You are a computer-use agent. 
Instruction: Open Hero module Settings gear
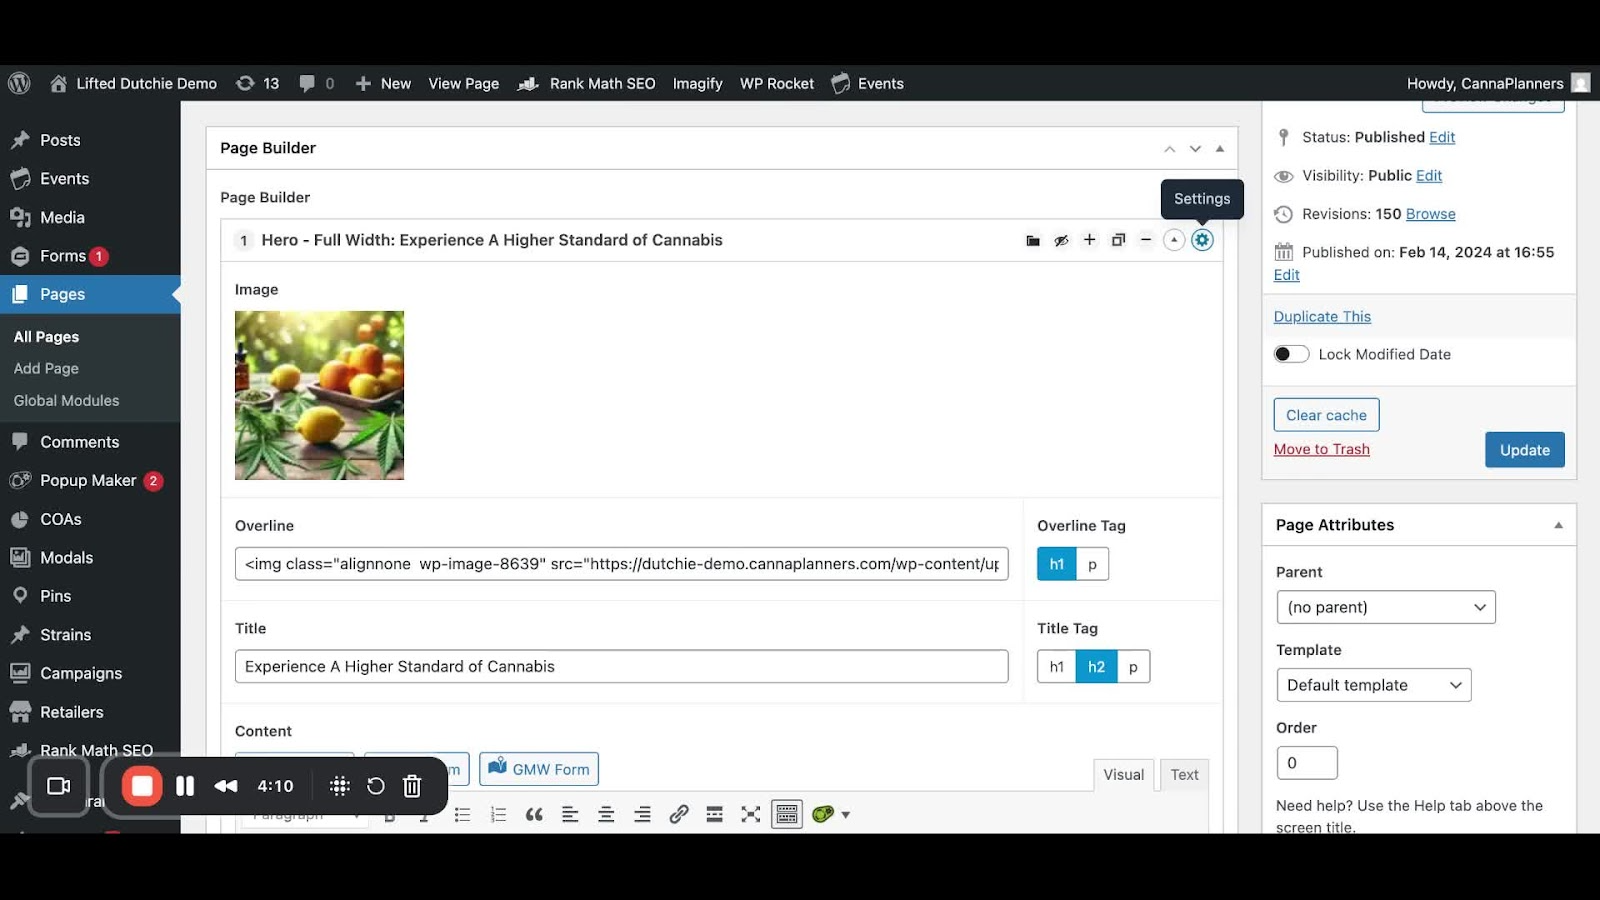click(x=1202, y=240)
